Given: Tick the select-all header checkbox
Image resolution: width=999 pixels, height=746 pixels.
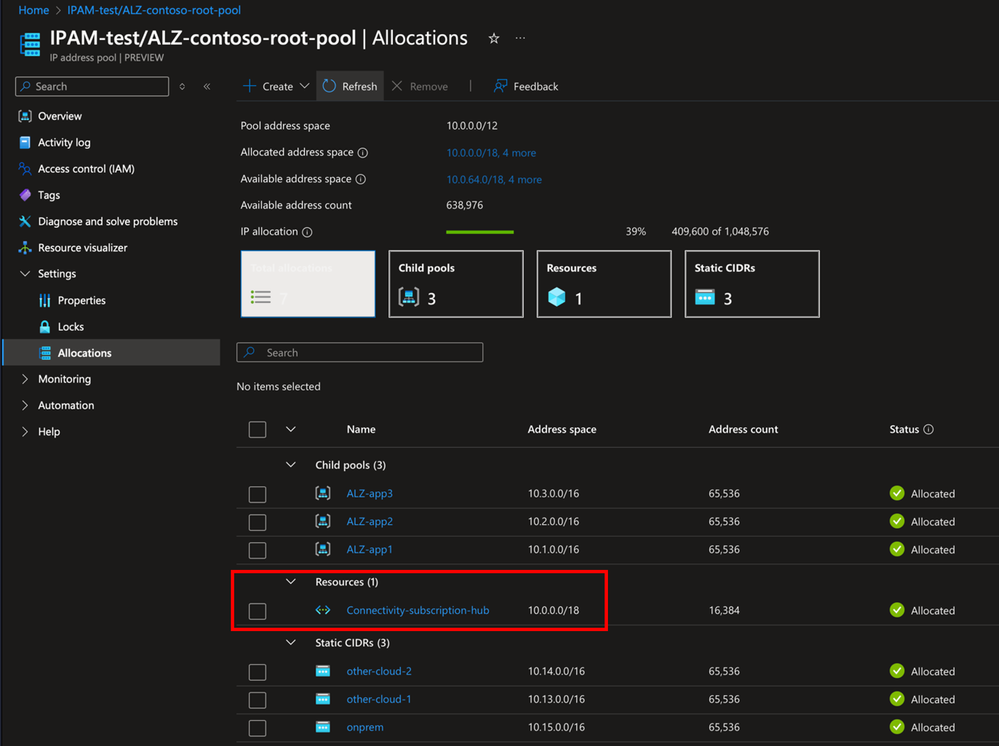Looking at the screenshot, I should tap(257, 429).
